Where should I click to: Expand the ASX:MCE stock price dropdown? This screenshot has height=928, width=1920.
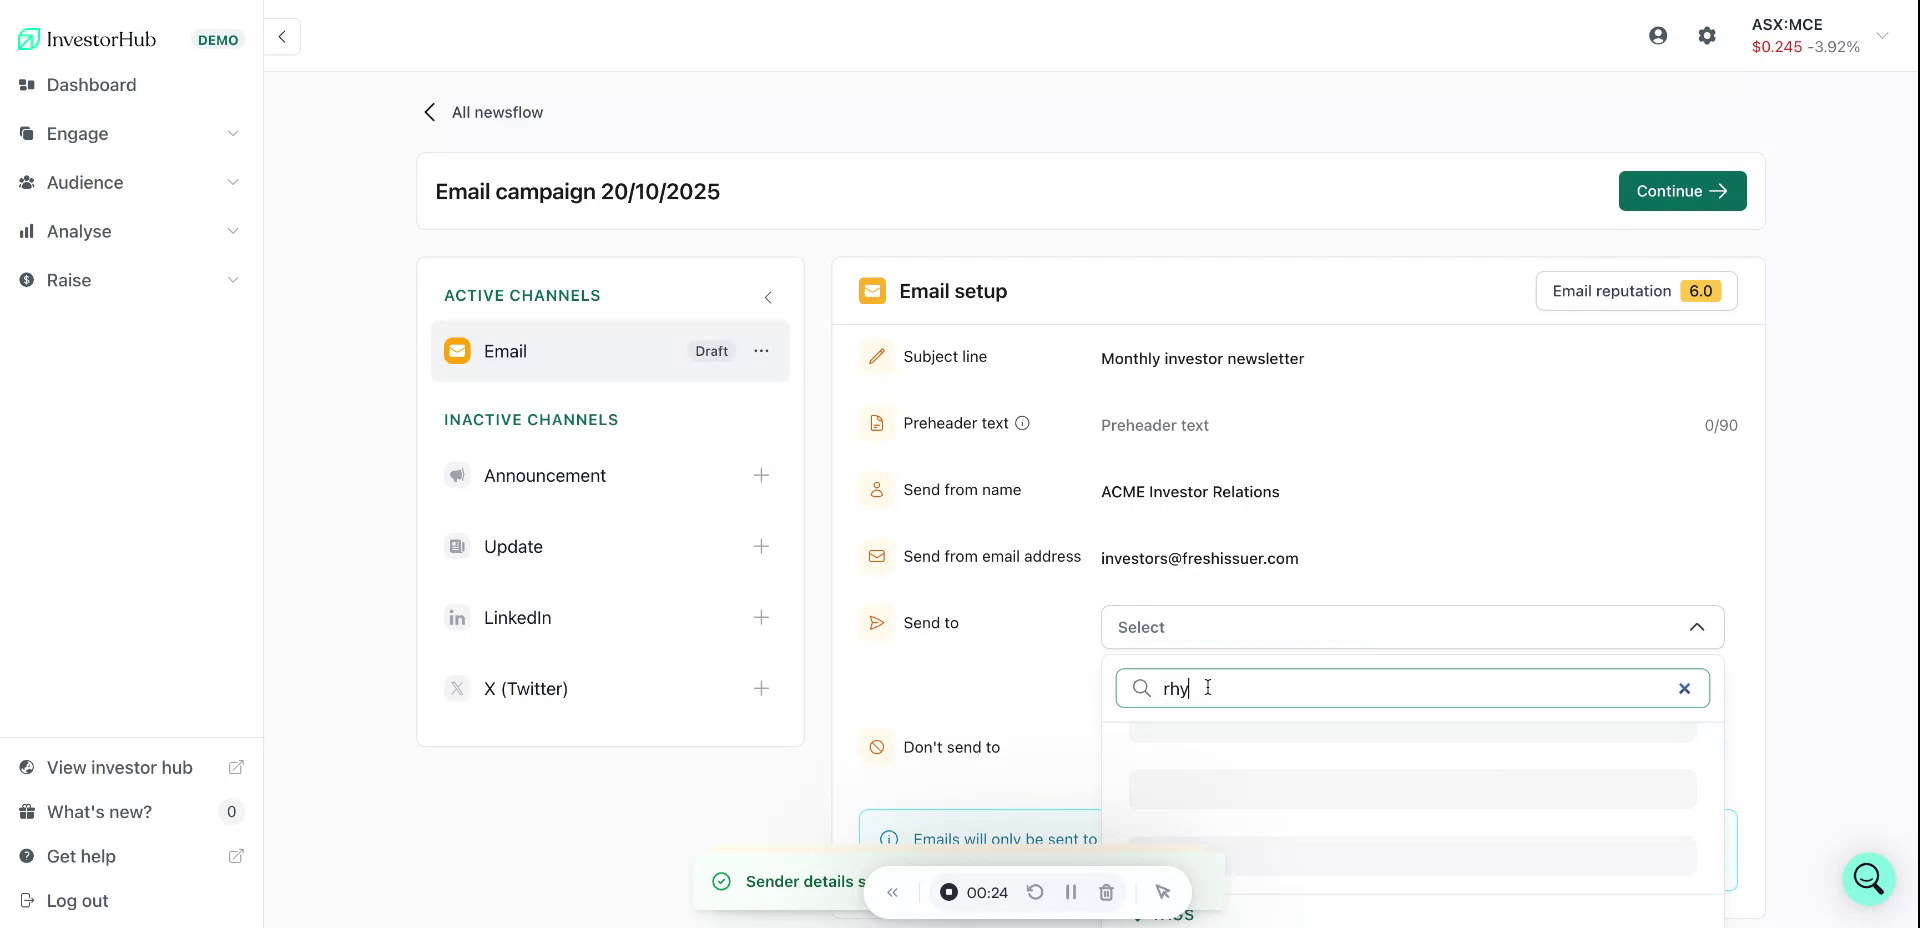1884,36
